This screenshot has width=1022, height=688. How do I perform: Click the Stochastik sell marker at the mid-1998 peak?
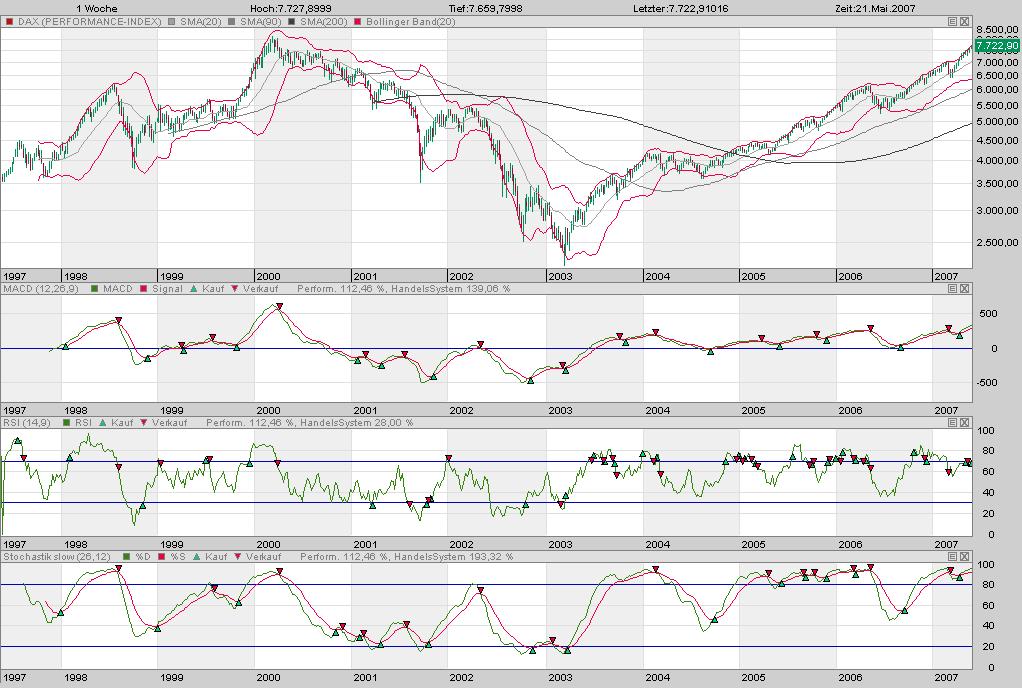coord(119,569)
